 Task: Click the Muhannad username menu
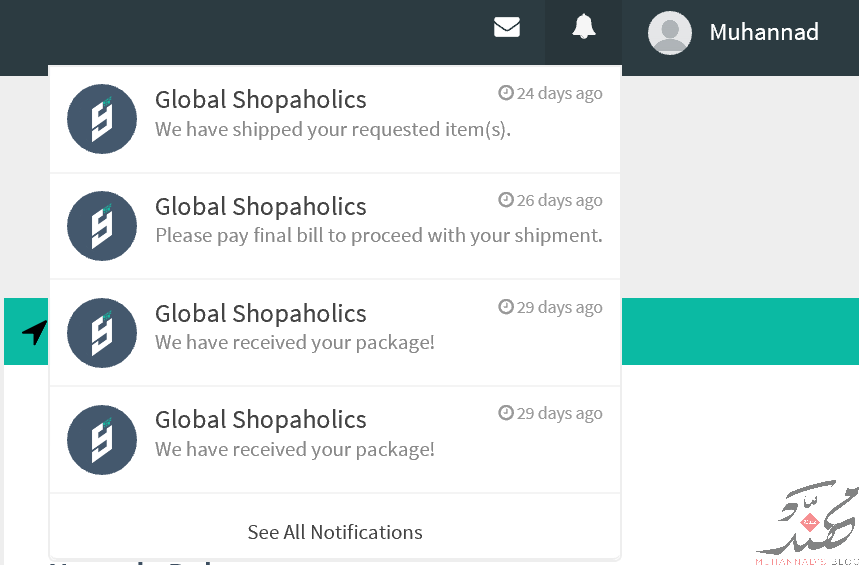coord(764,32)
